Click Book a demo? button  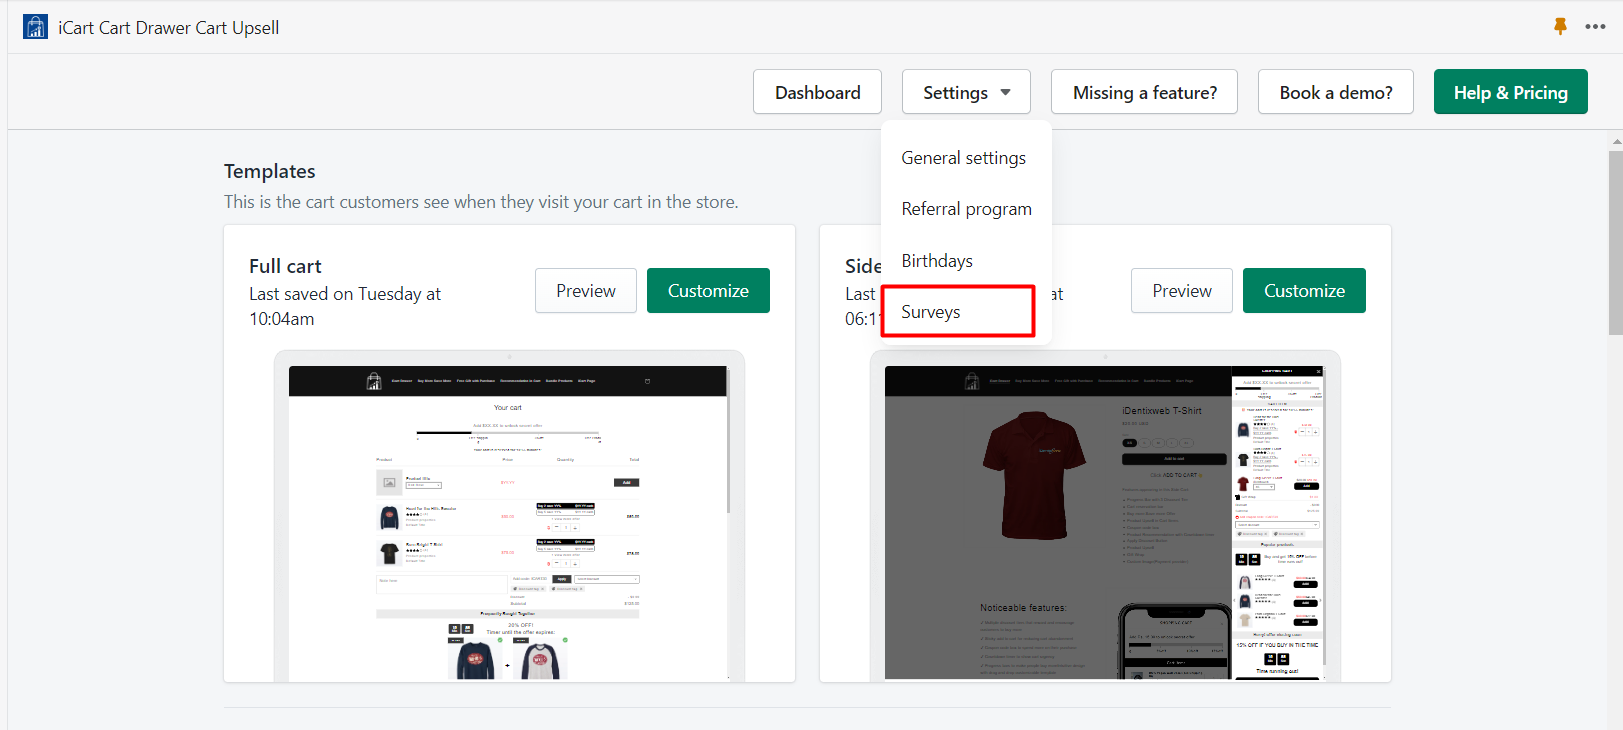pos(1335,92)
